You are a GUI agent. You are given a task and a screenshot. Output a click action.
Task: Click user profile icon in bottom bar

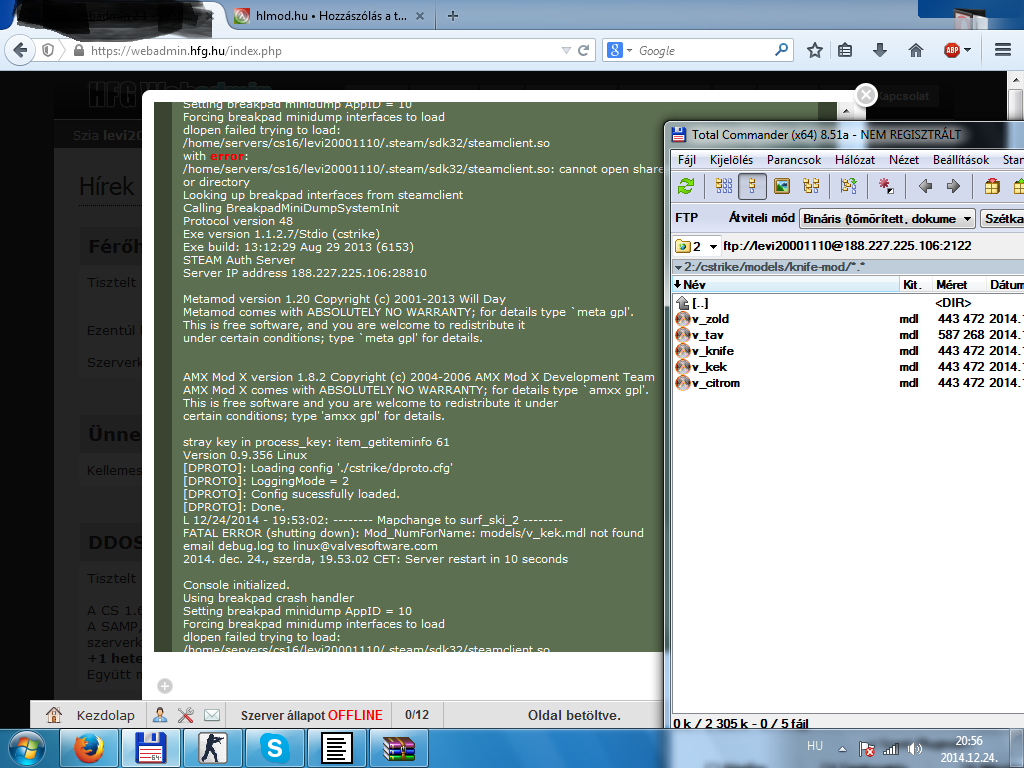(160, 715)
